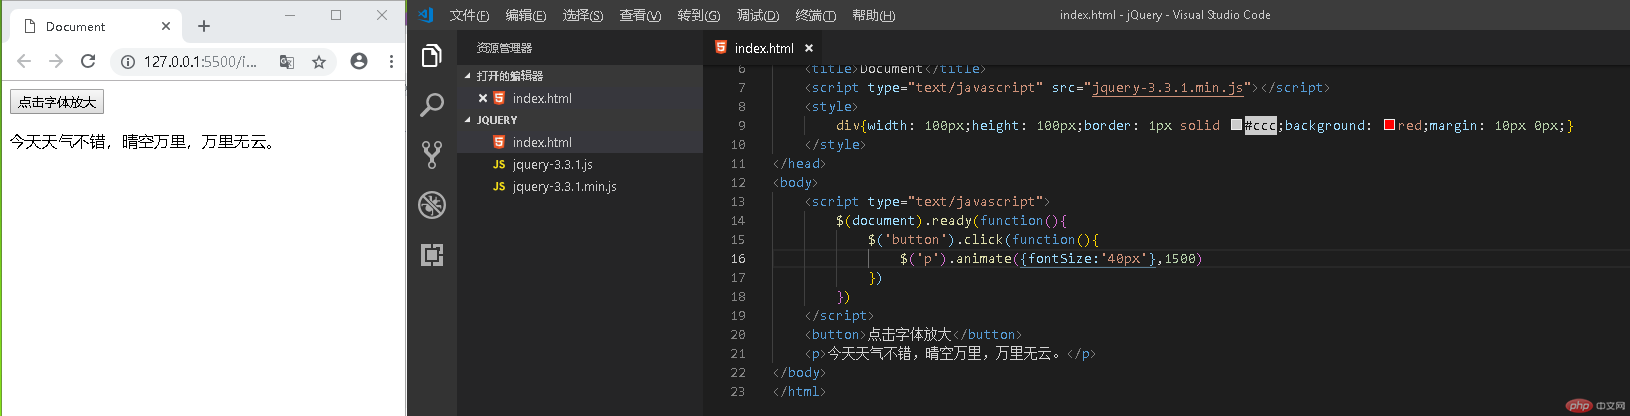Open the 调试(D) menu
Screen dimensions: 1630x416
[758, 15]
